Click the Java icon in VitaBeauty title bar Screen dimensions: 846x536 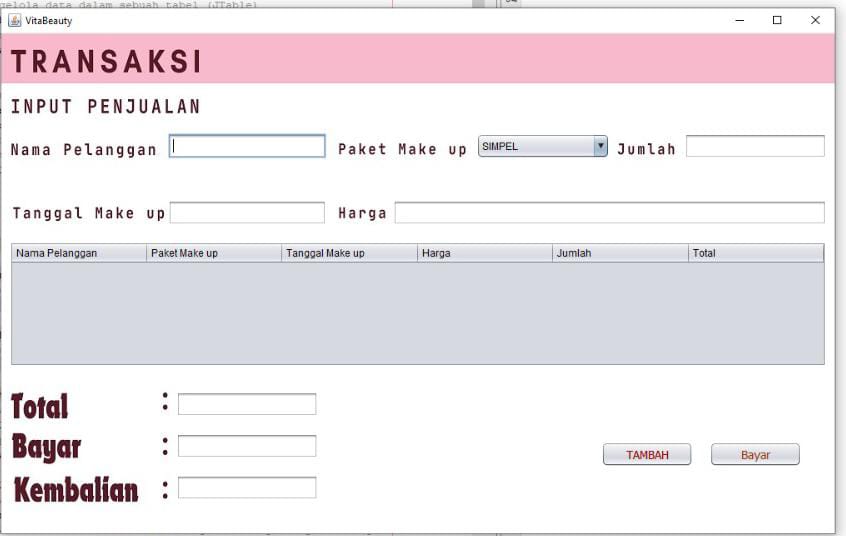click(14, 20)
